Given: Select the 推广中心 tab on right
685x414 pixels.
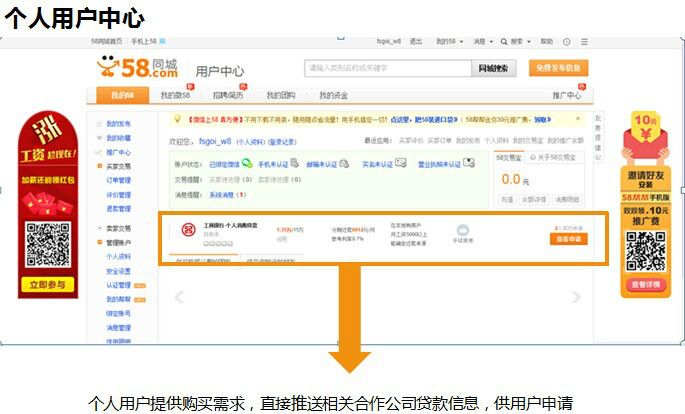Looking at the screenshot, I should pyautogui.click(x=567, y=95).
